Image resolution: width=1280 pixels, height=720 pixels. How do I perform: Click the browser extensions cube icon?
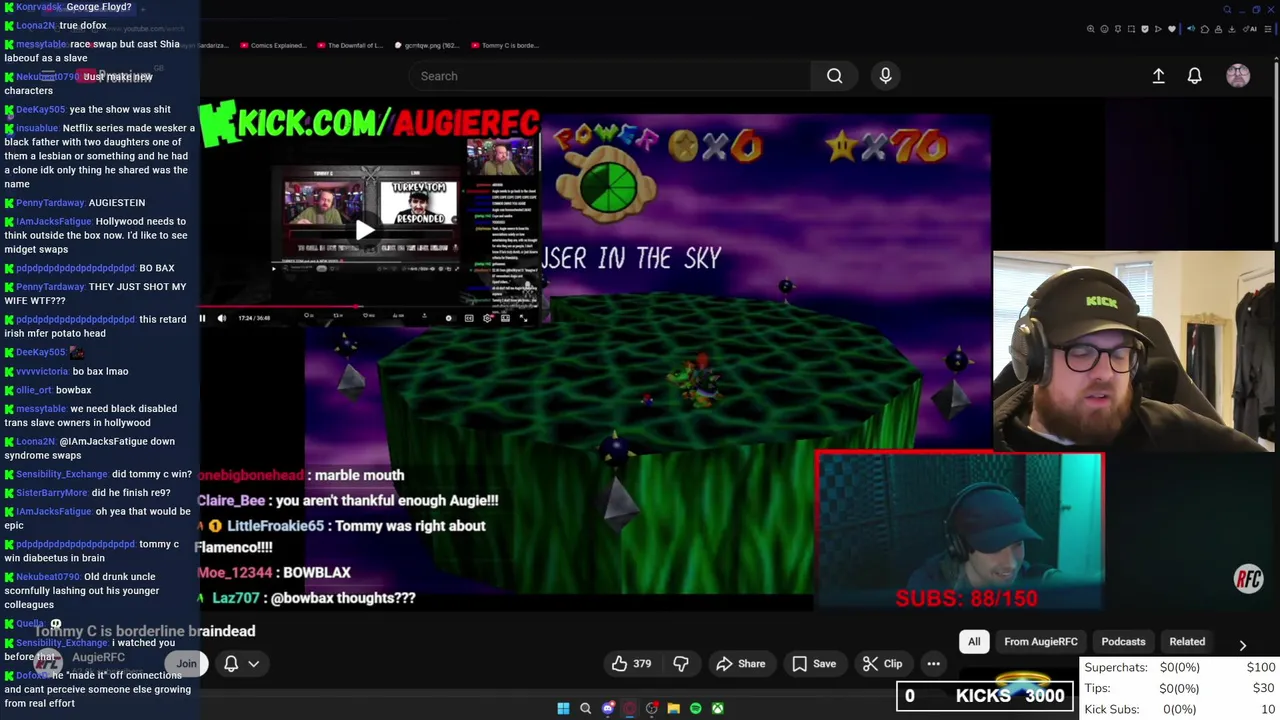coord(1205,29)
